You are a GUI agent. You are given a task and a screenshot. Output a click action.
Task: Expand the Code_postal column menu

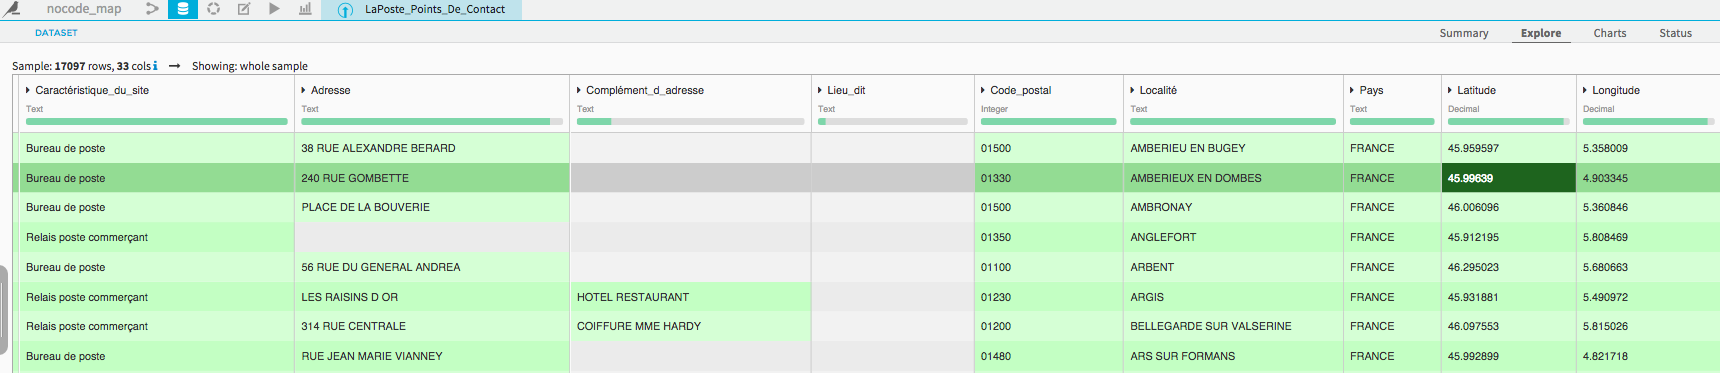983,90
